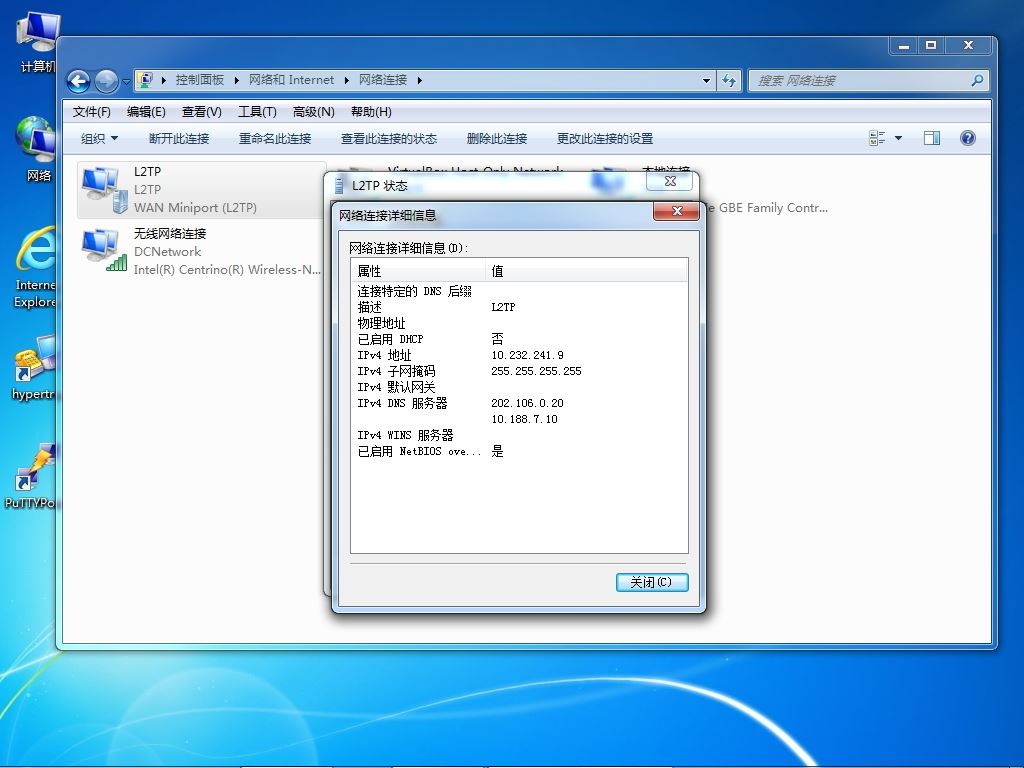
Task: Select the 物理地址 property row
Action: [519, 323]
